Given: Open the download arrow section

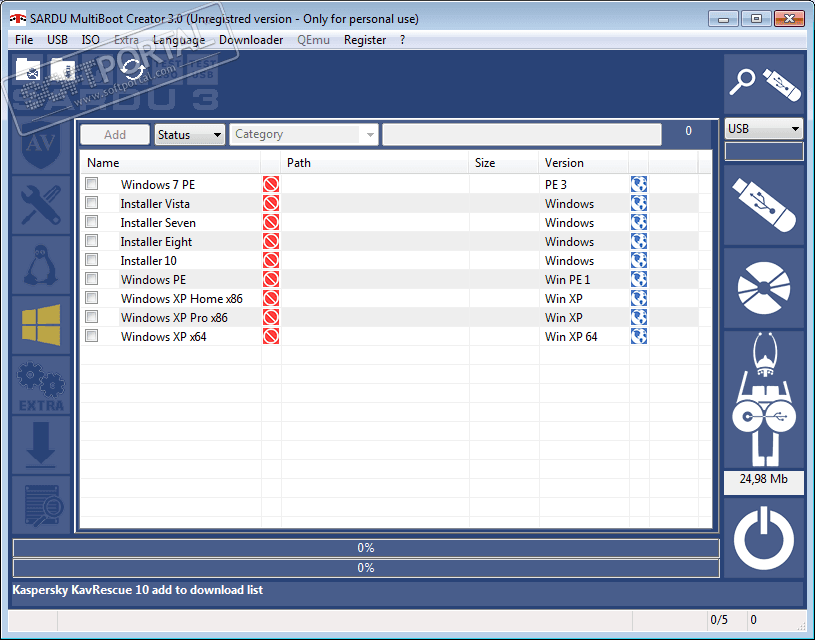Looking at the screenshot, I should (41, 445).
